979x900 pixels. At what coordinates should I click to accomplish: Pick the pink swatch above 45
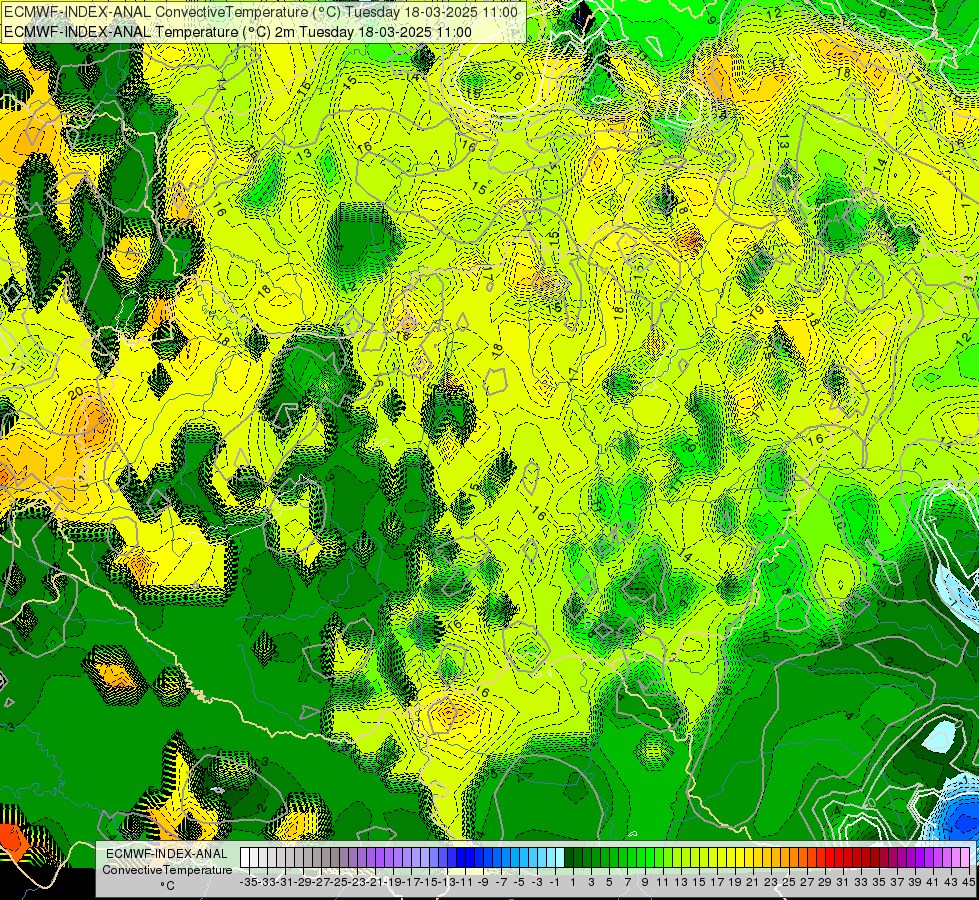[965, 858]
